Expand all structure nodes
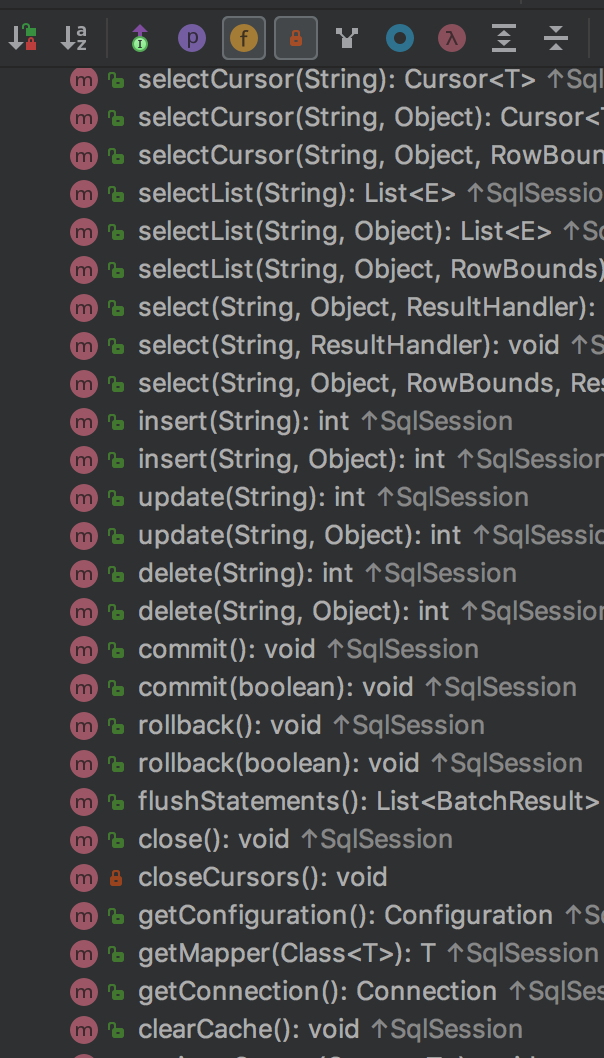The width and height of the screenshot is (604, 1058). (504, 39)
